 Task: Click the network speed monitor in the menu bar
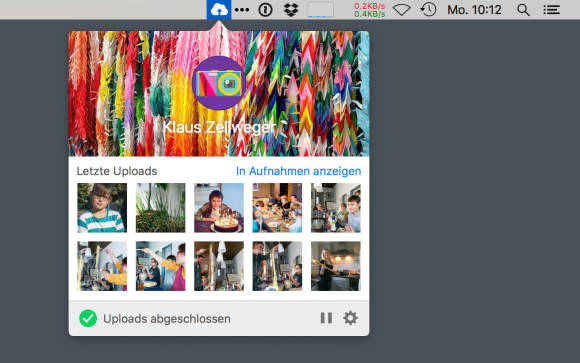(x=369, y=10)
